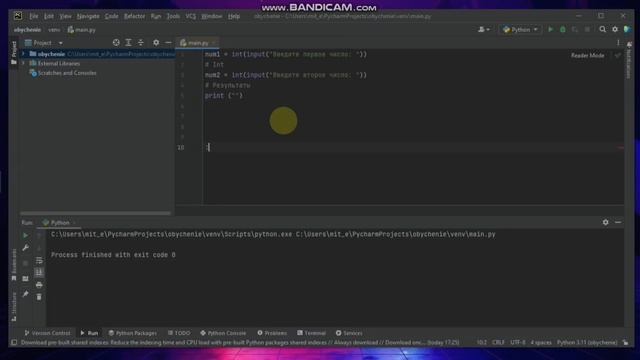Click the green Run button in the main toolbar
This screenshot has width=640, height=360.
point(550,29)
